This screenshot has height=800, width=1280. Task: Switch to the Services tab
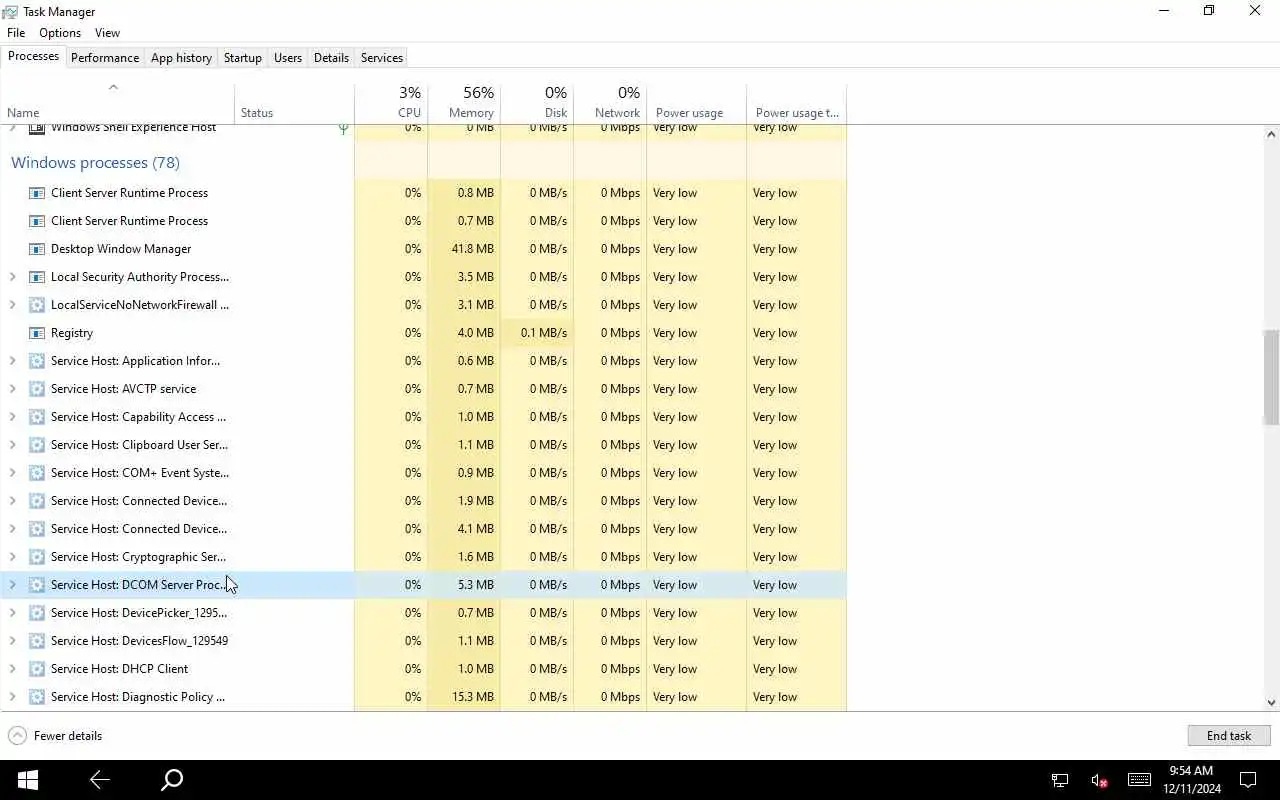[x=381, y=58]
